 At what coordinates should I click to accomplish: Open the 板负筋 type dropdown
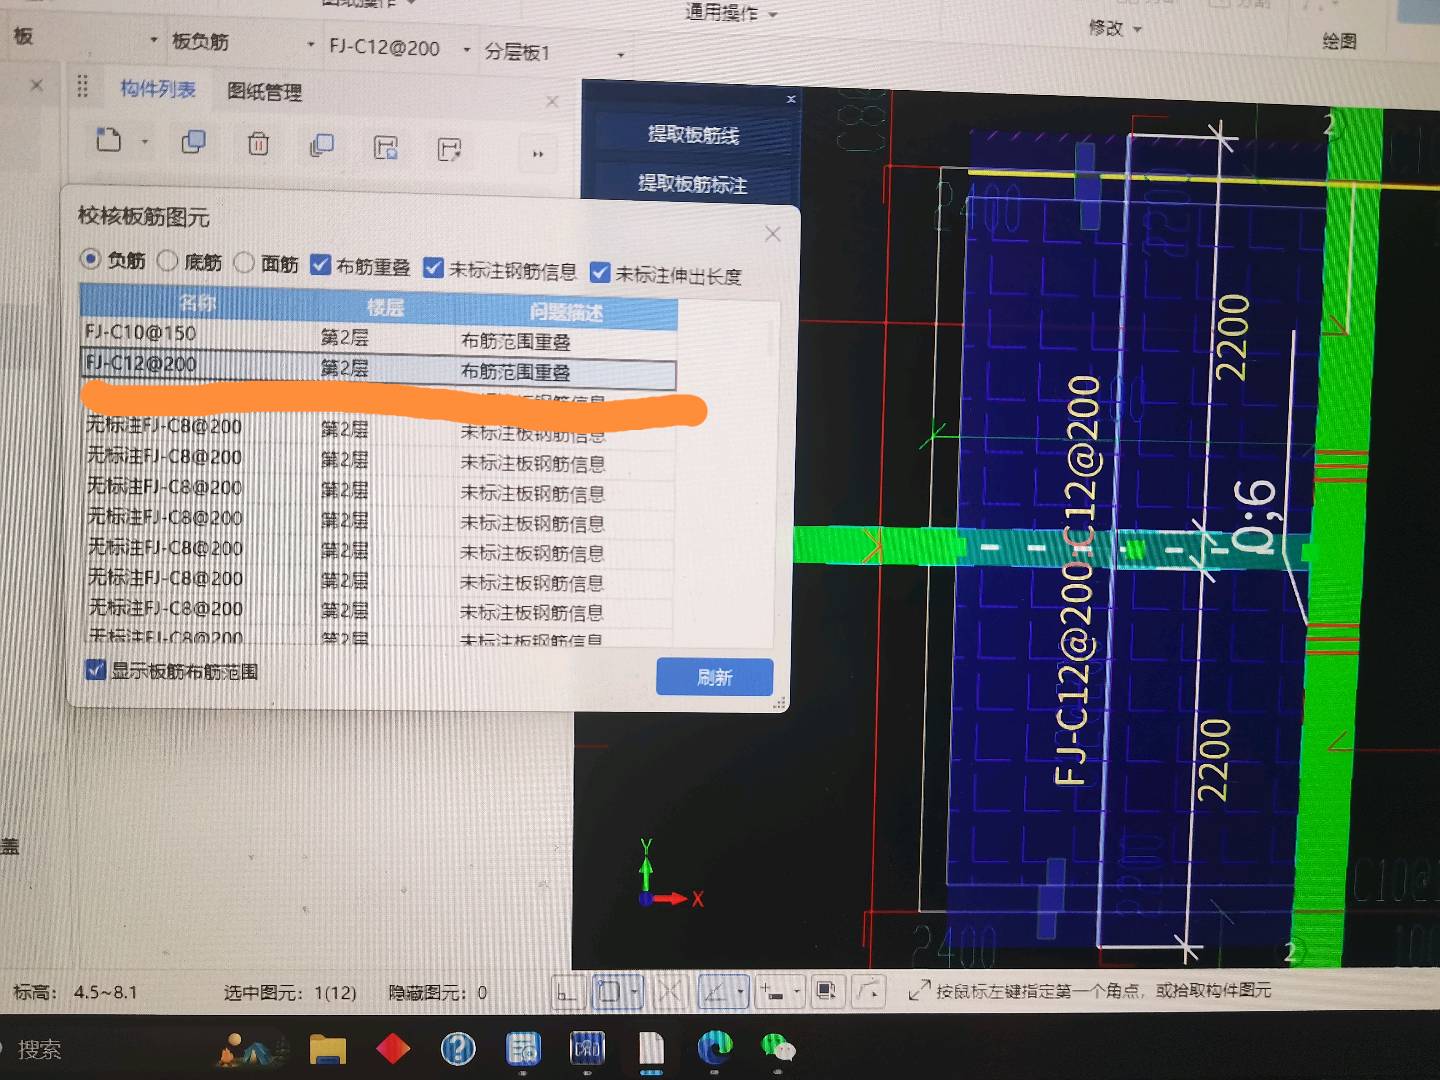pyautogui.click(x=311, y=44)
